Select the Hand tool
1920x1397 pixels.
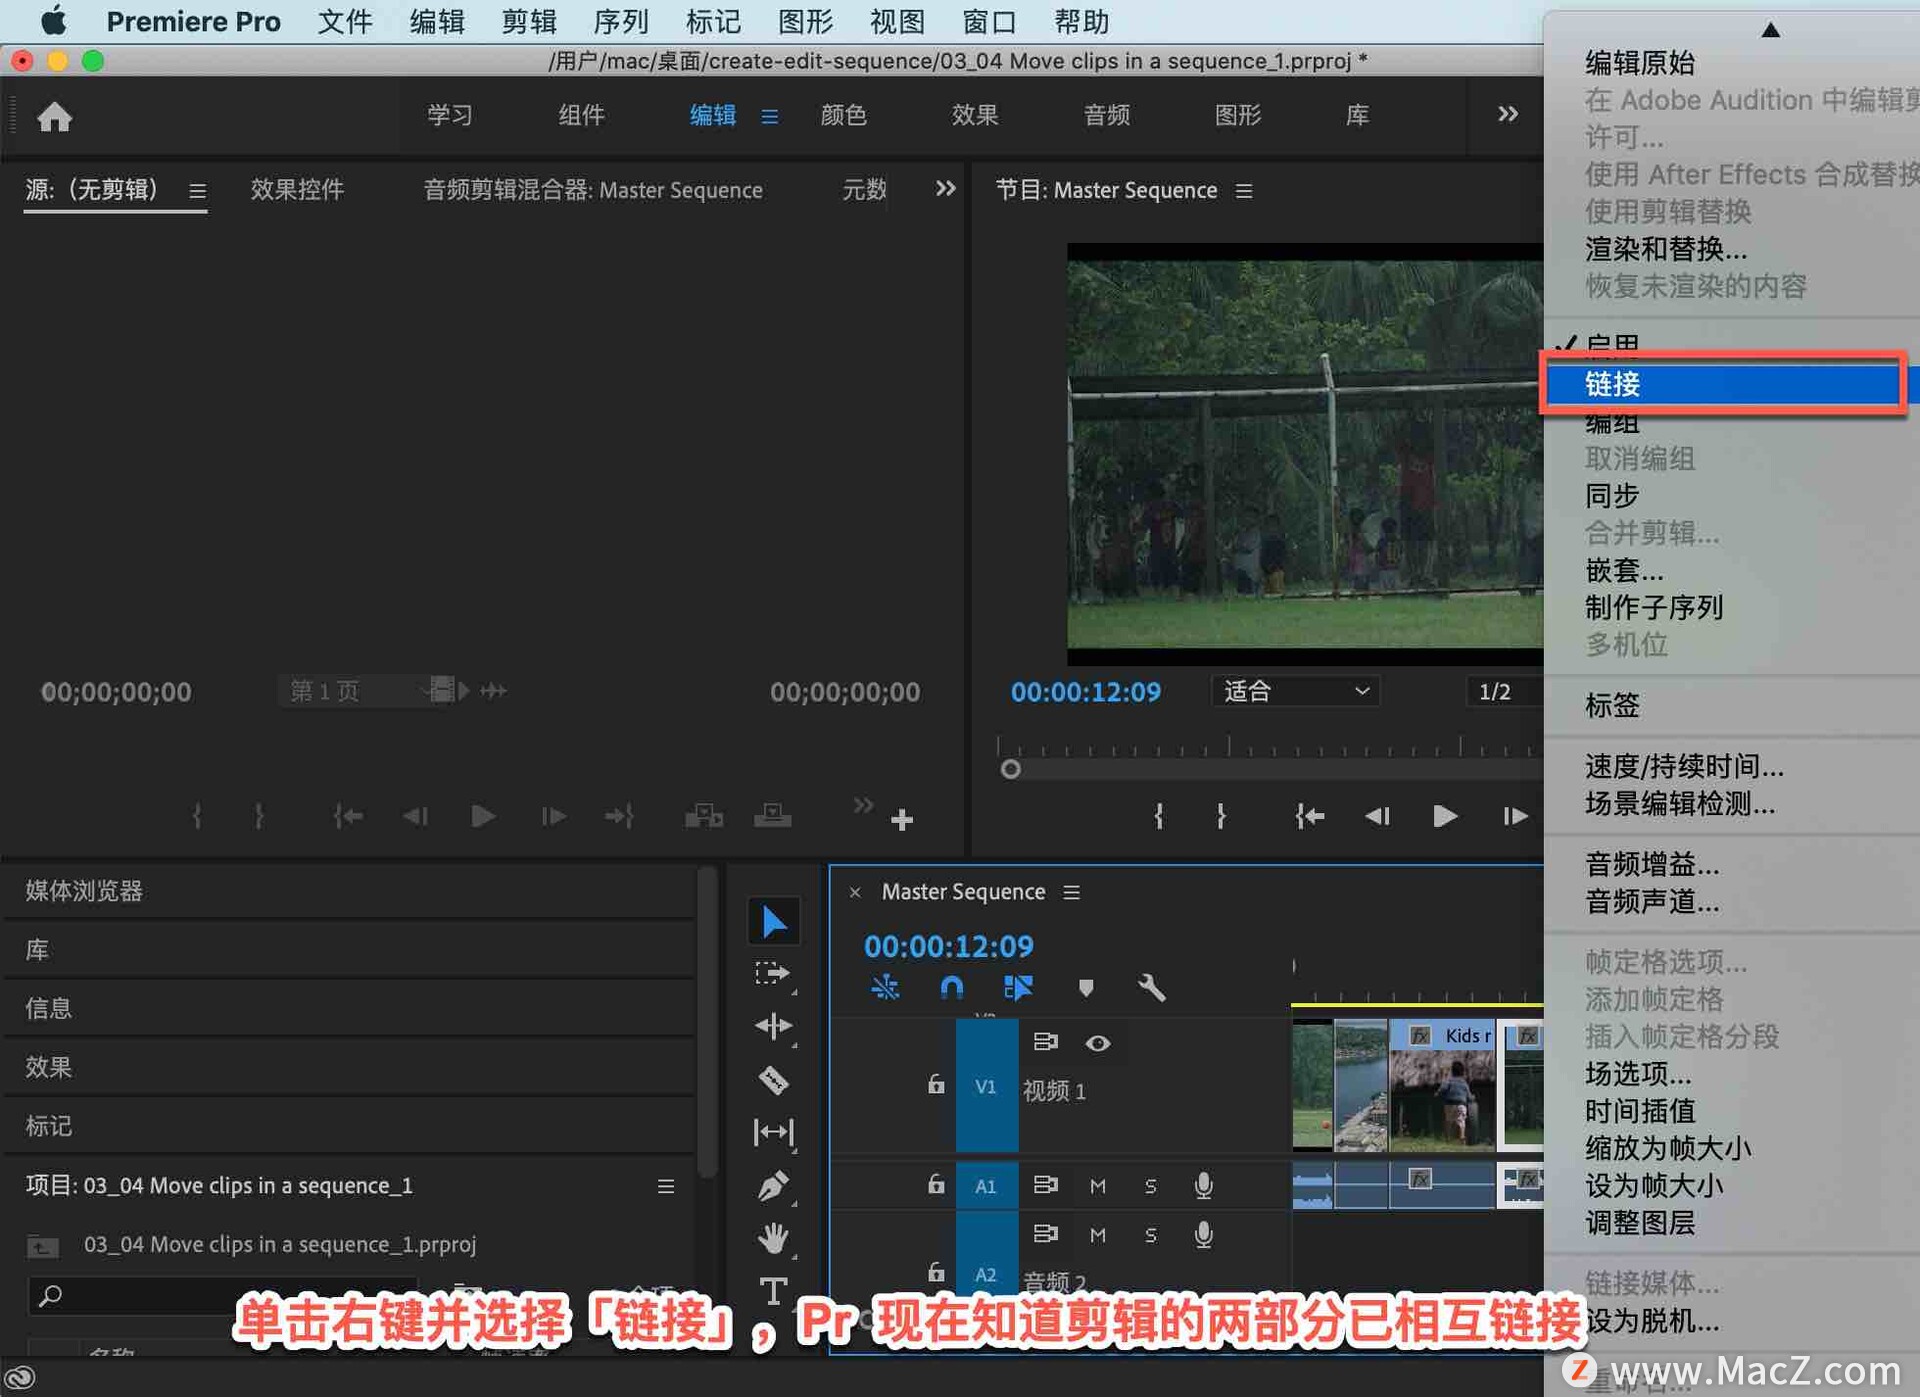coord(773,1238)
